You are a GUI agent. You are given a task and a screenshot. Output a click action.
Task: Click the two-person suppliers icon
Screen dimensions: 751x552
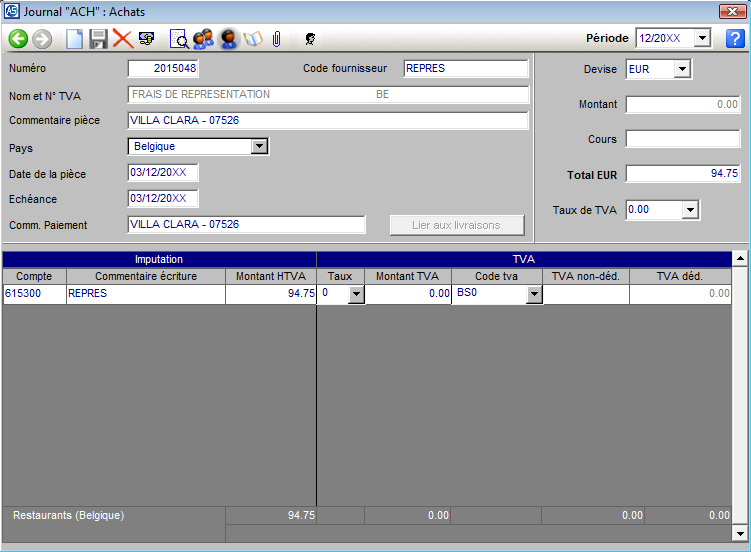[x=204, y=39]
